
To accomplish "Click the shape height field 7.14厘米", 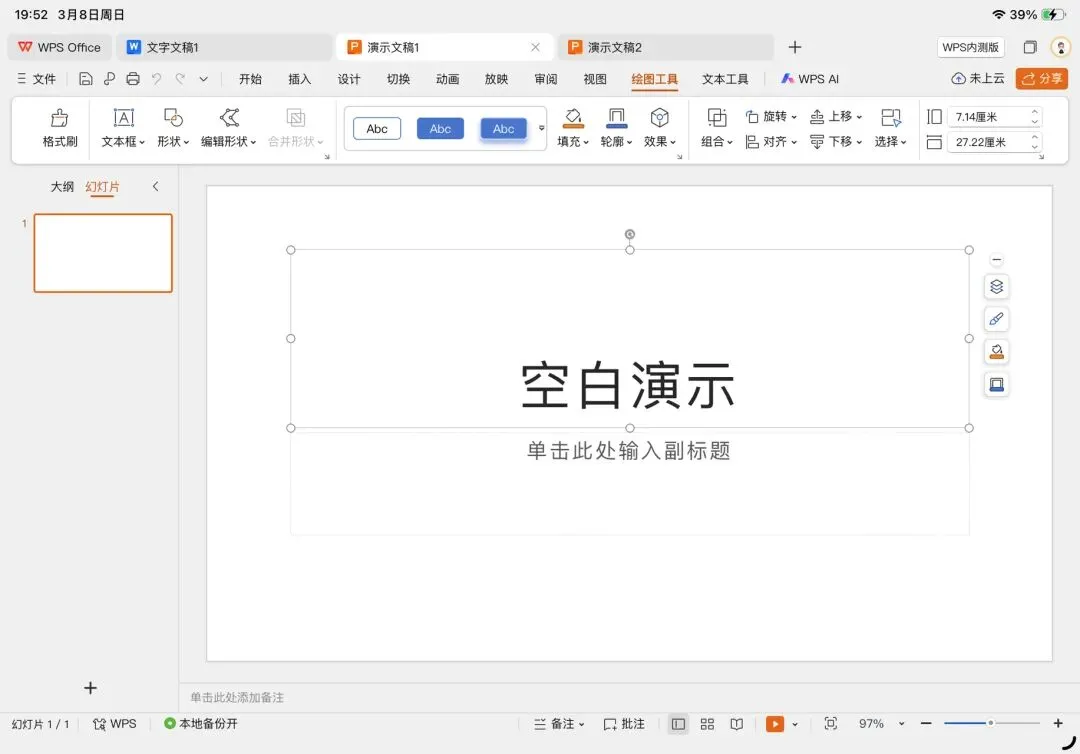I will click(x=994, y=117).
